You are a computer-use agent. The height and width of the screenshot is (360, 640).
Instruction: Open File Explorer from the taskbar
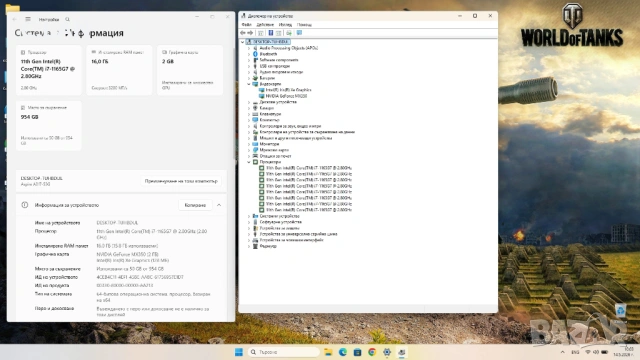[x=328, y=352]
